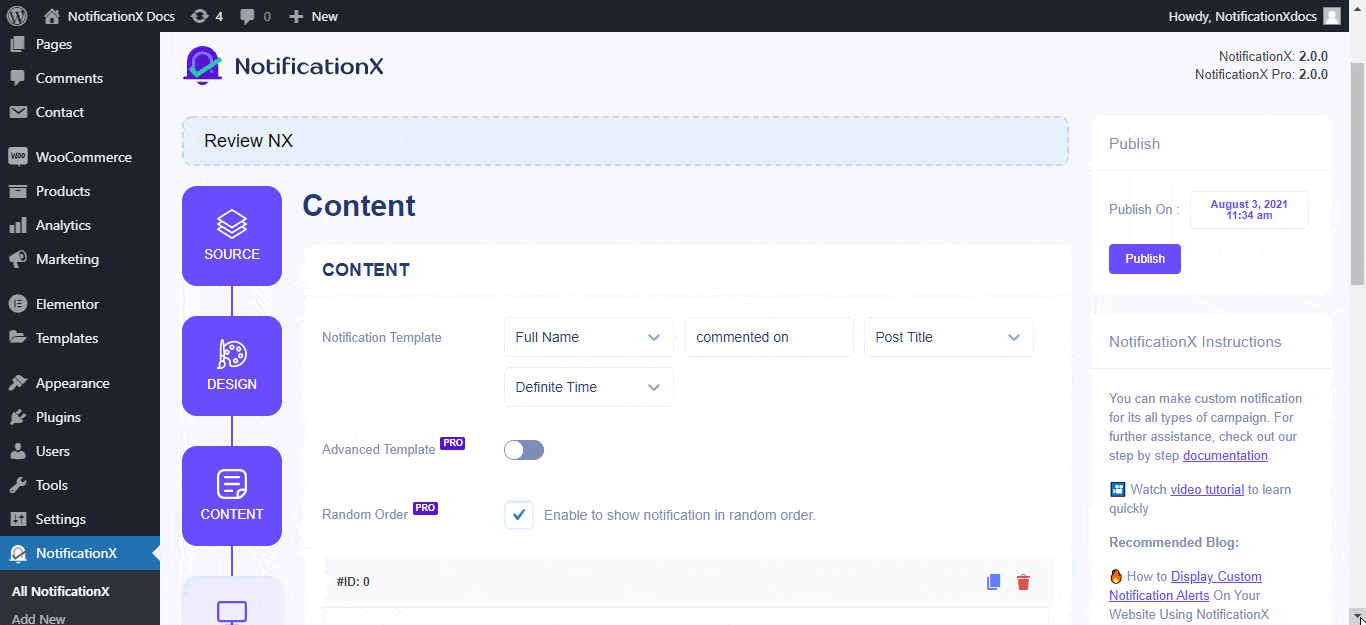
Task: Go to the Content step
Action: click(x=232, y=496)
